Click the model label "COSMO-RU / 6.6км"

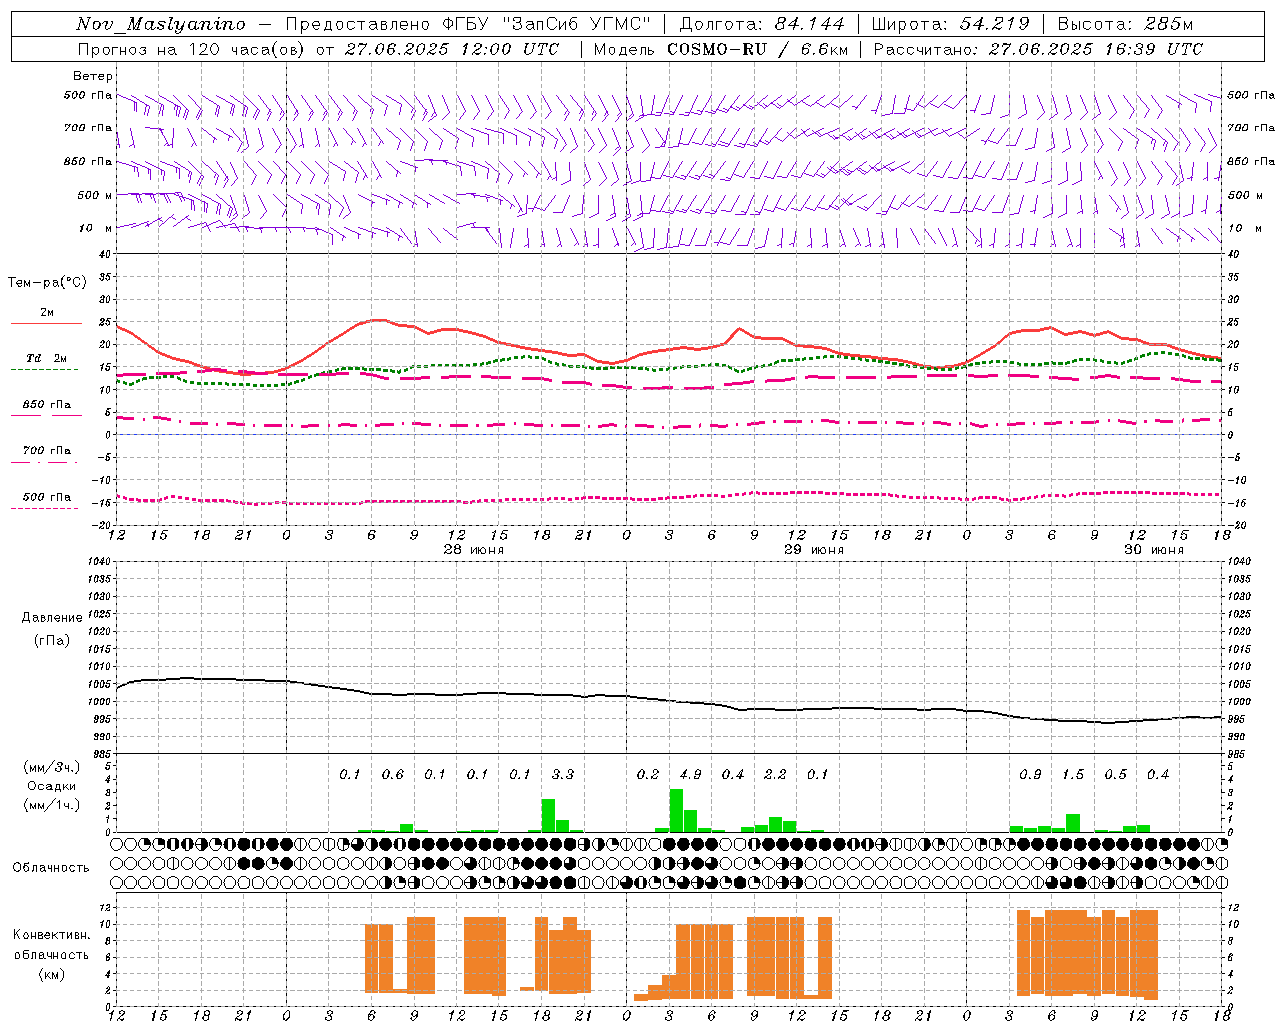click(x=757, y=49)
